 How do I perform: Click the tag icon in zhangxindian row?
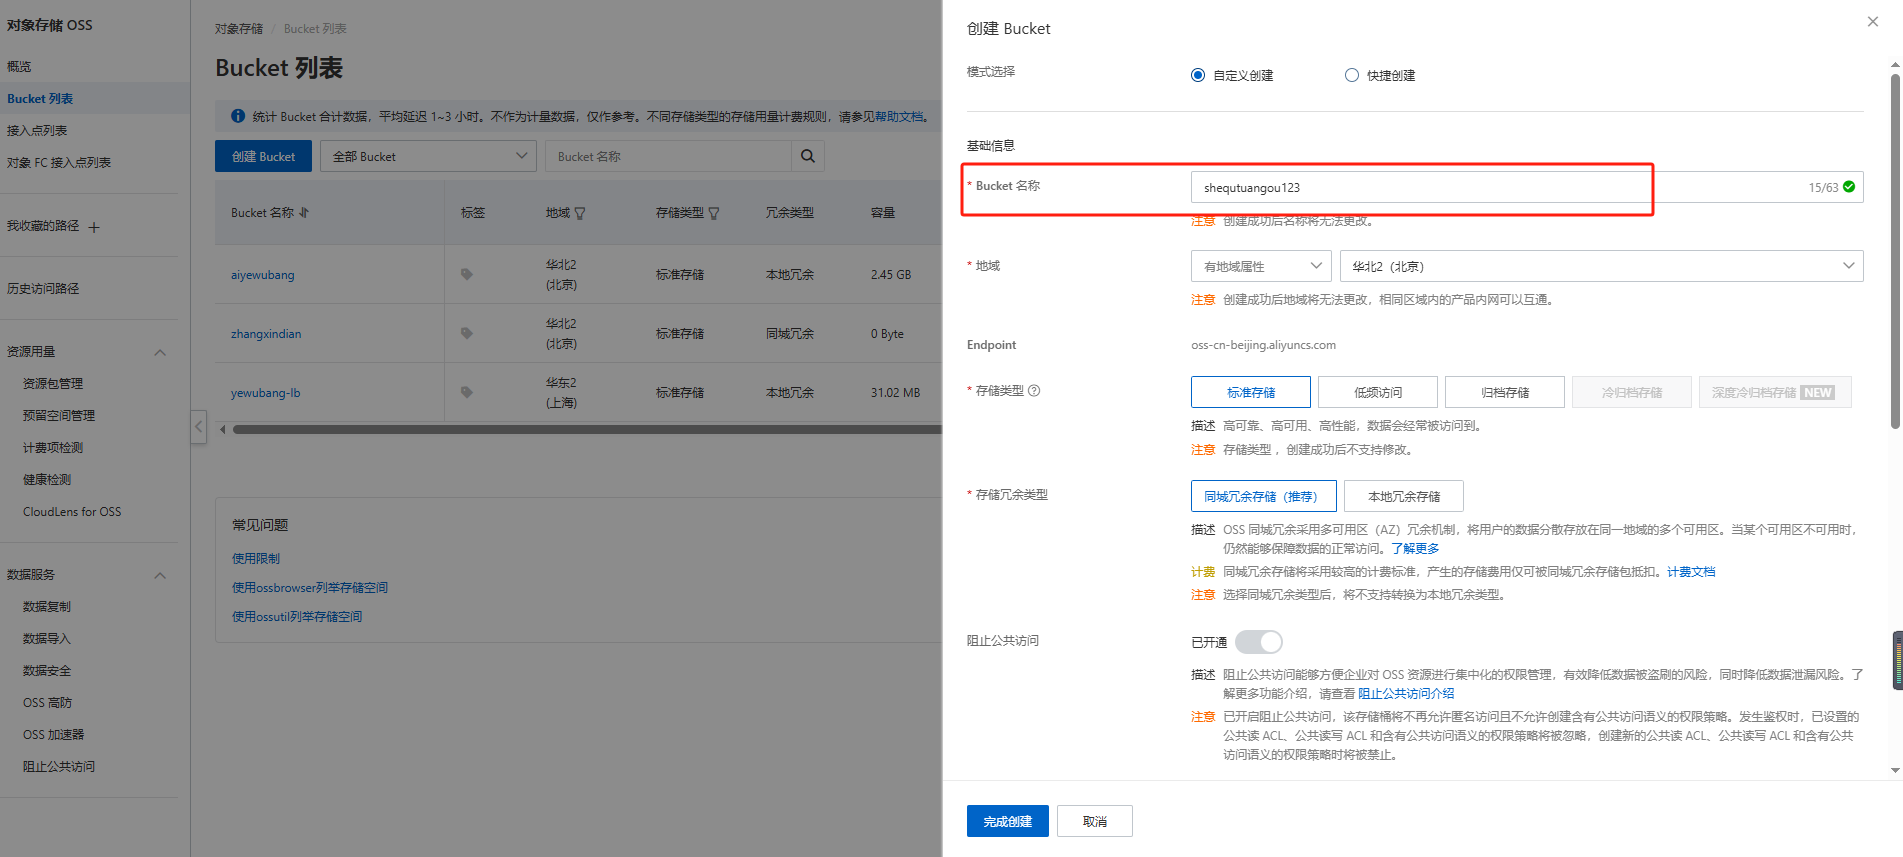coord(466,333)
